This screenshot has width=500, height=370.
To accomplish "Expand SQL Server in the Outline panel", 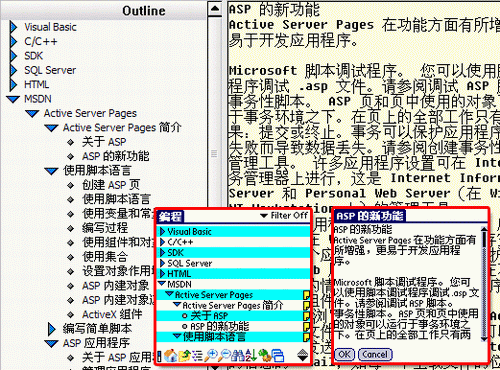I will click(x=13, y=70).
